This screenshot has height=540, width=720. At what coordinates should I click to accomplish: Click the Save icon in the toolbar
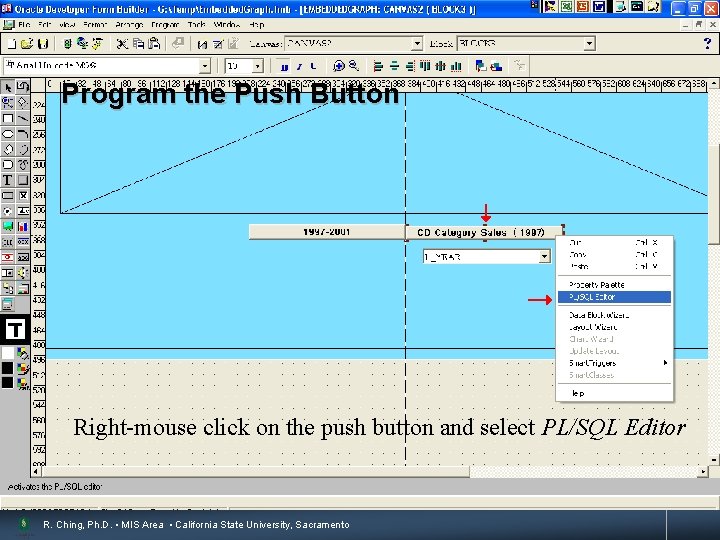coord(42,44)
